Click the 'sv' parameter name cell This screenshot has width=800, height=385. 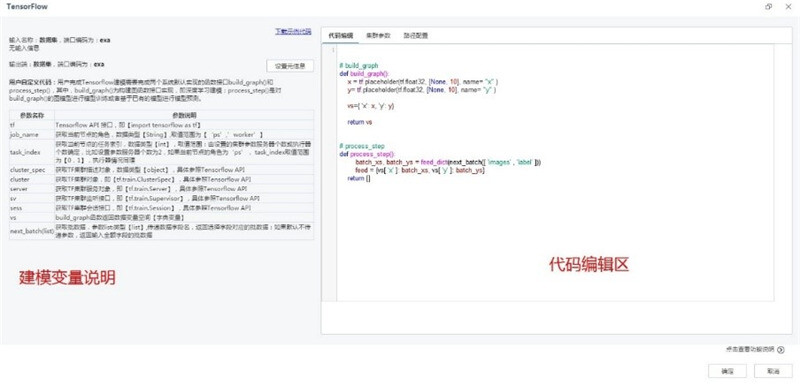tap(32, 198)
